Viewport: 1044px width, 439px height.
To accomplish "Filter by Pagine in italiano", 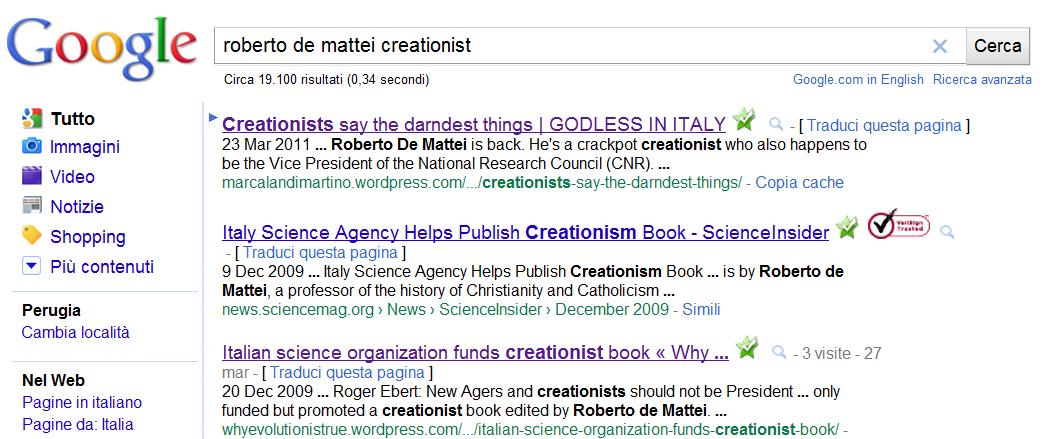I will pos(82,402).
